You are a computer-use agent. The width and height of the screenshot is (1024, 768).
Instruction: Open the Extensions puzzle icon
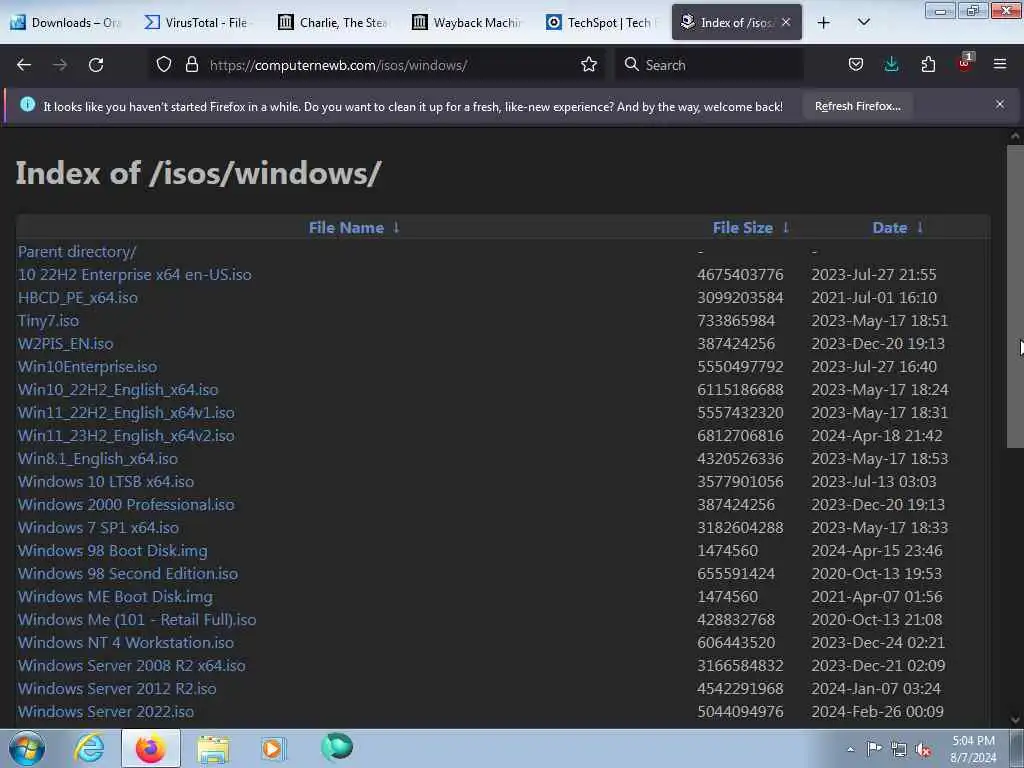[928, 65]
